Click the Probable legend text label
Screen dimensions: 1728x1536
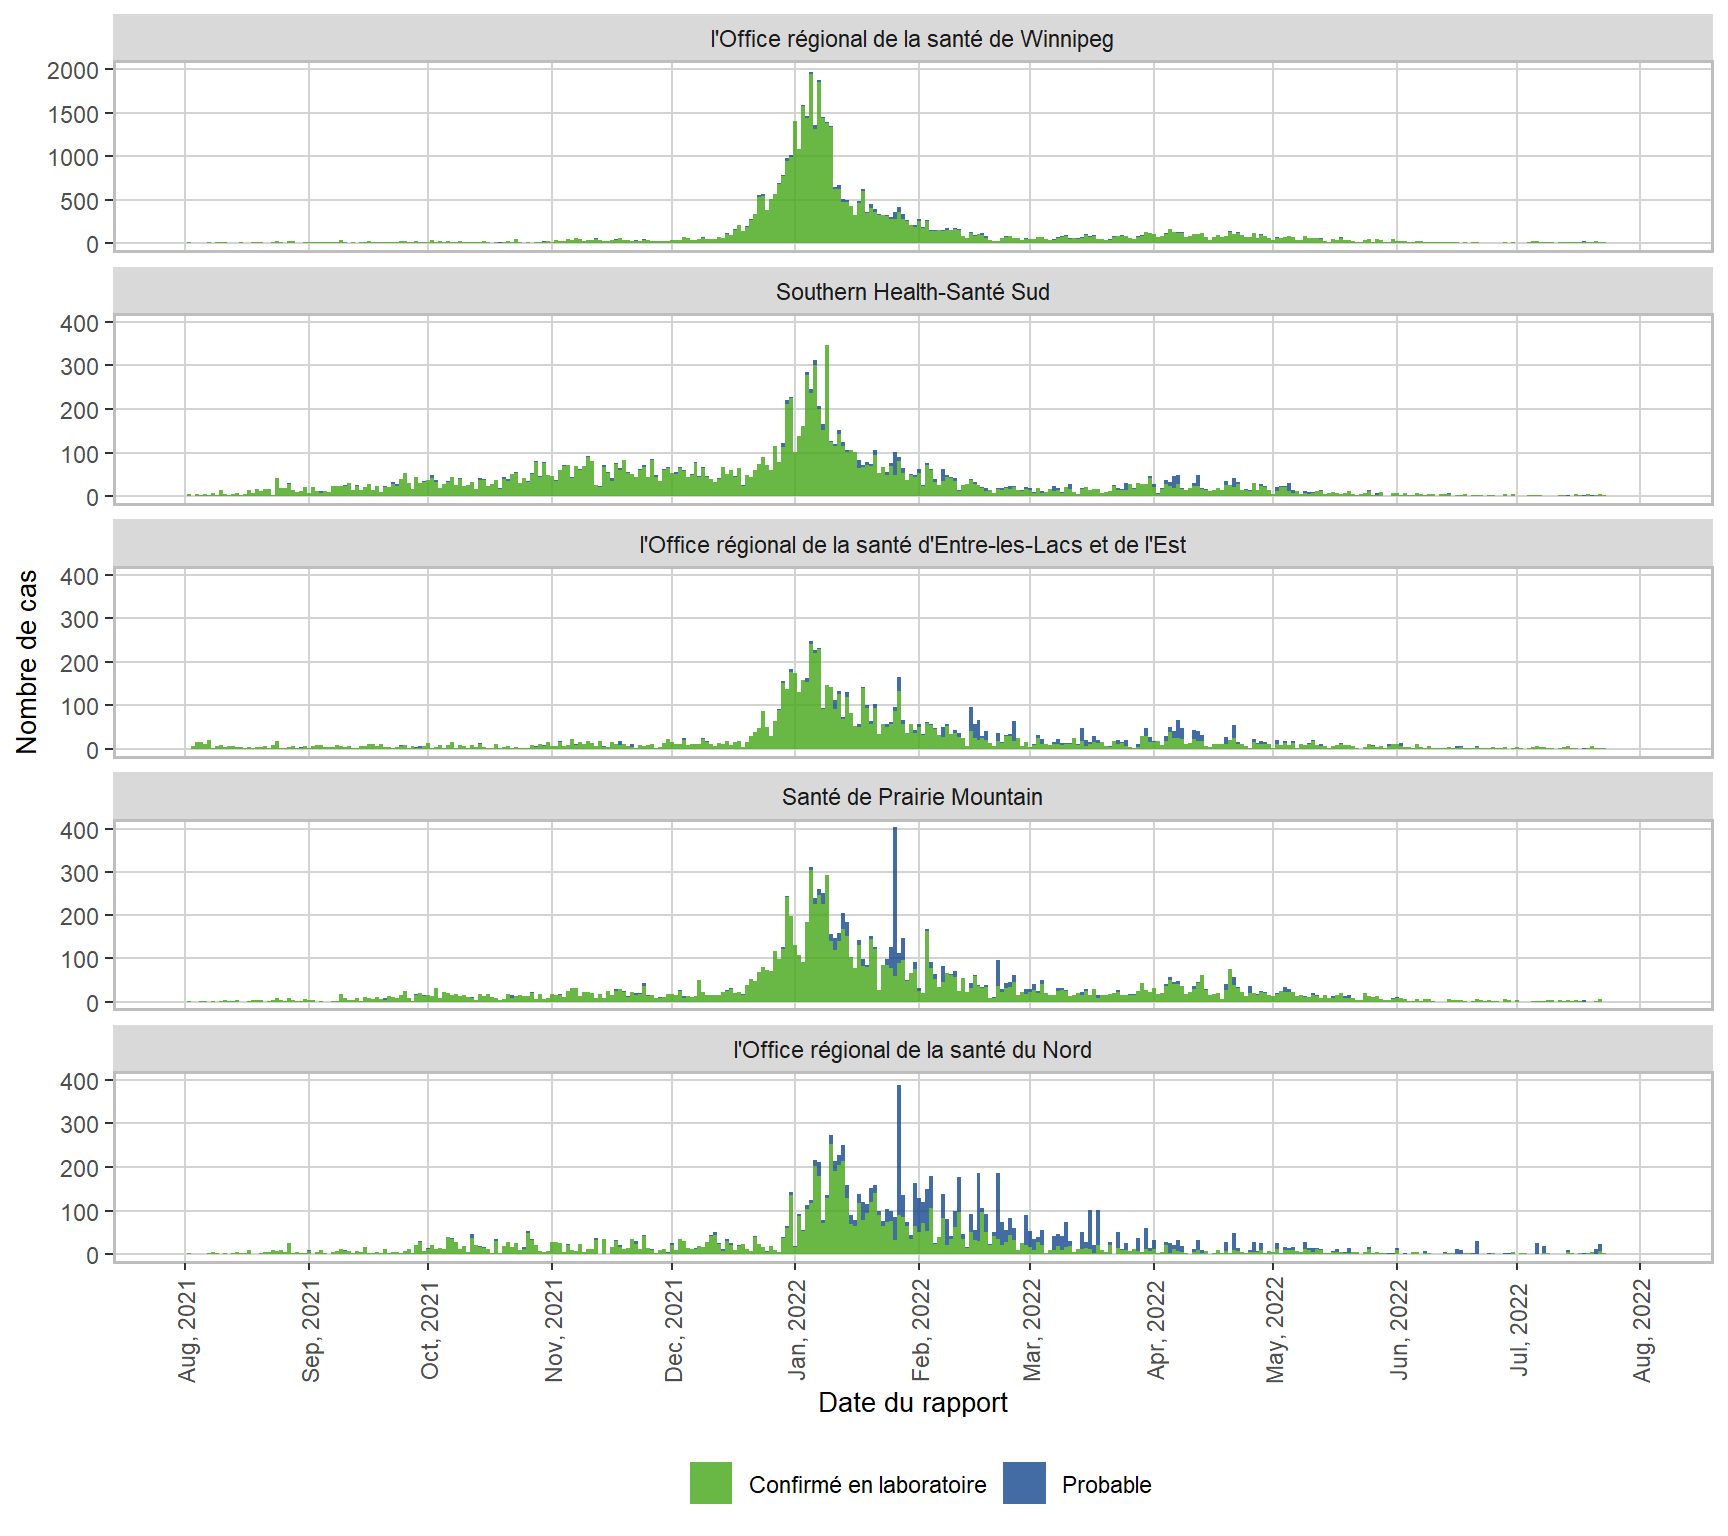[x=1106, y=1485]
